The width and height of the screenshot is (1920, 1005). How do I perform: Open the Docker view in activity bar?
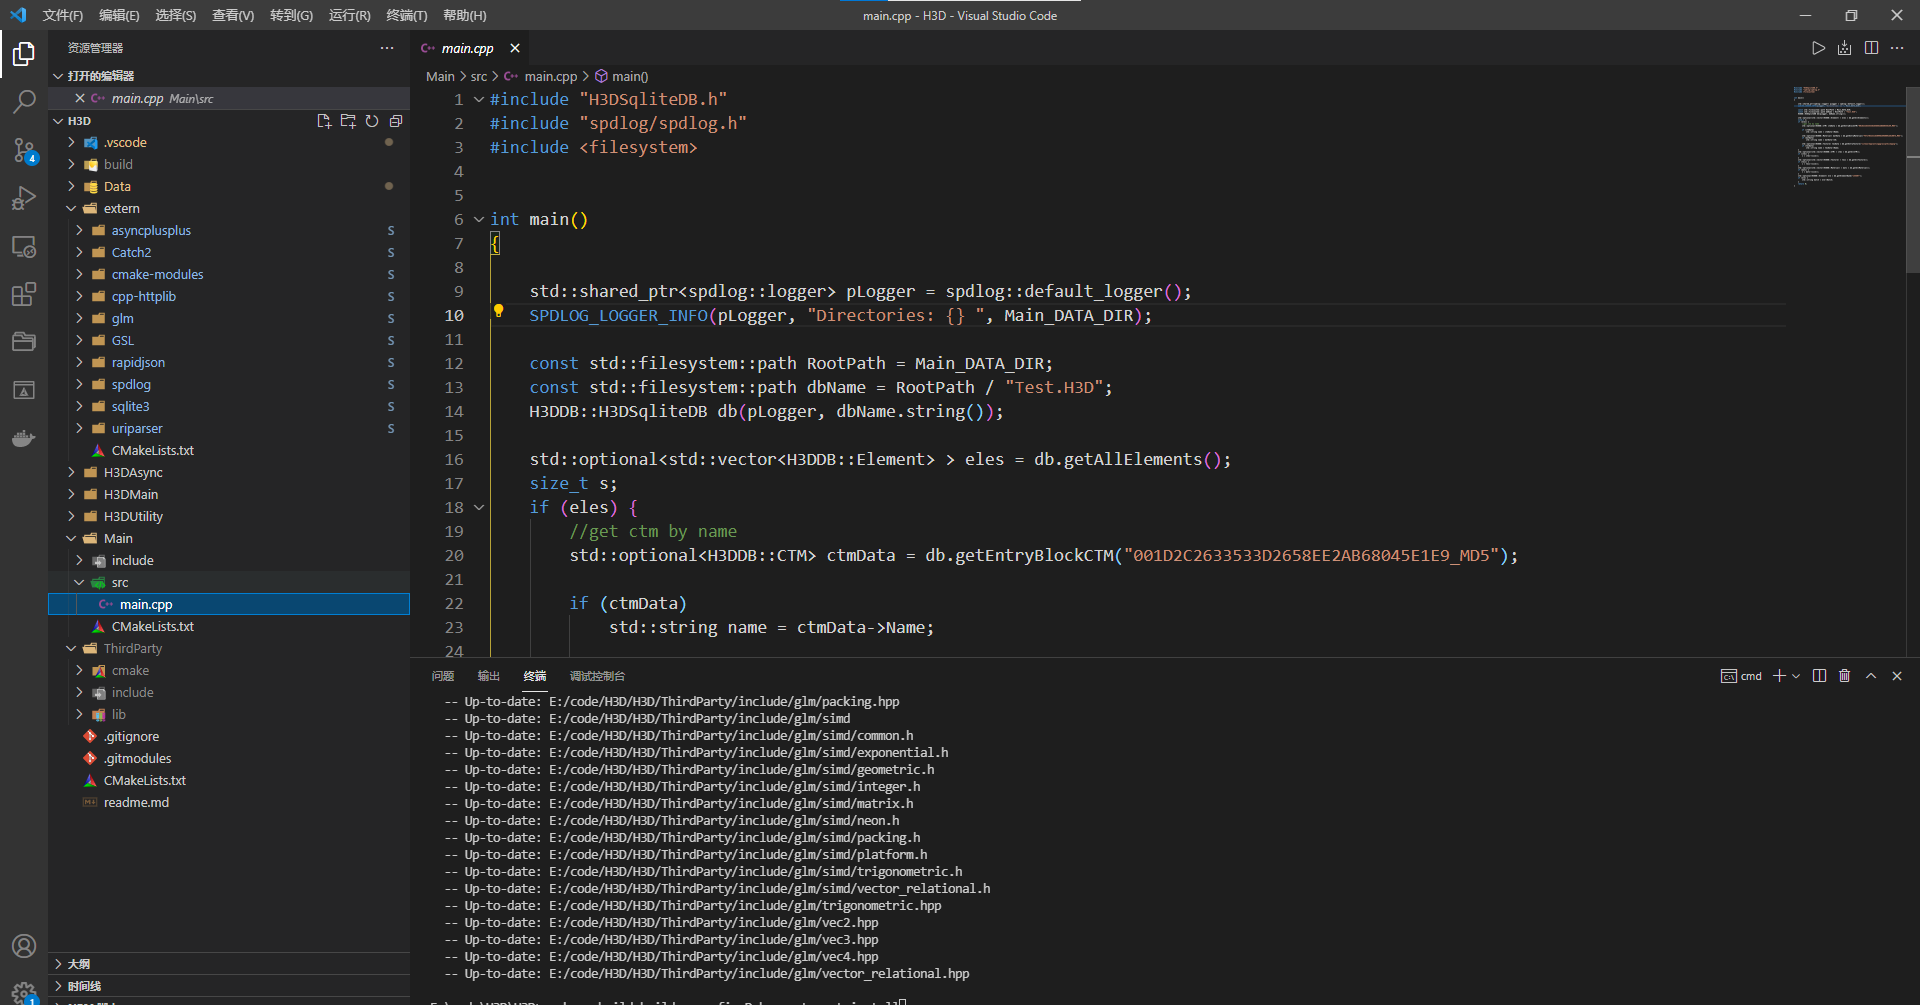(24, 438)
